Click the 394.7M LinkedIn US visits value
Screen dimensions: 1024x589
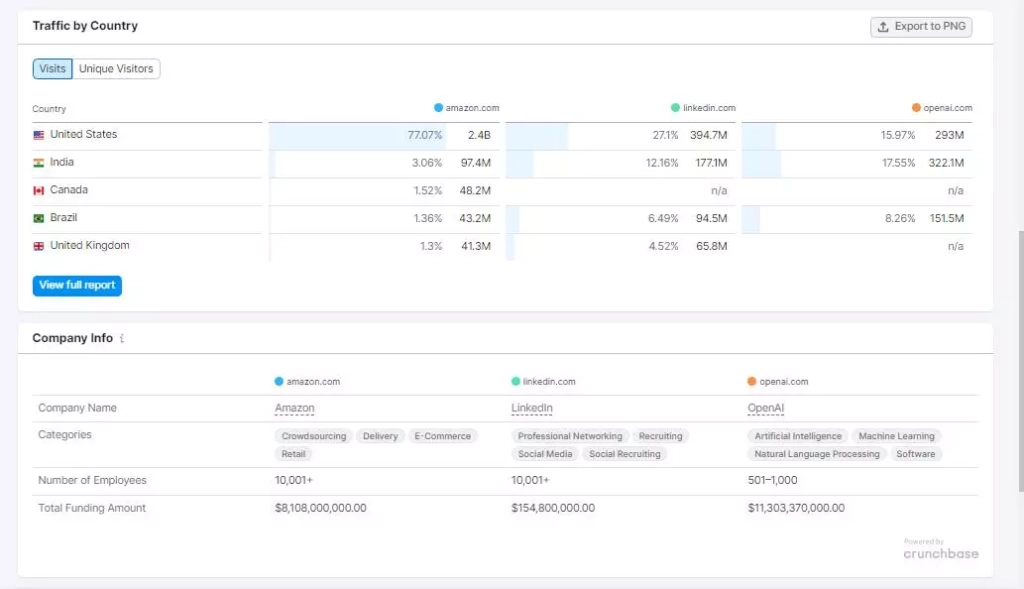(709, 135)
